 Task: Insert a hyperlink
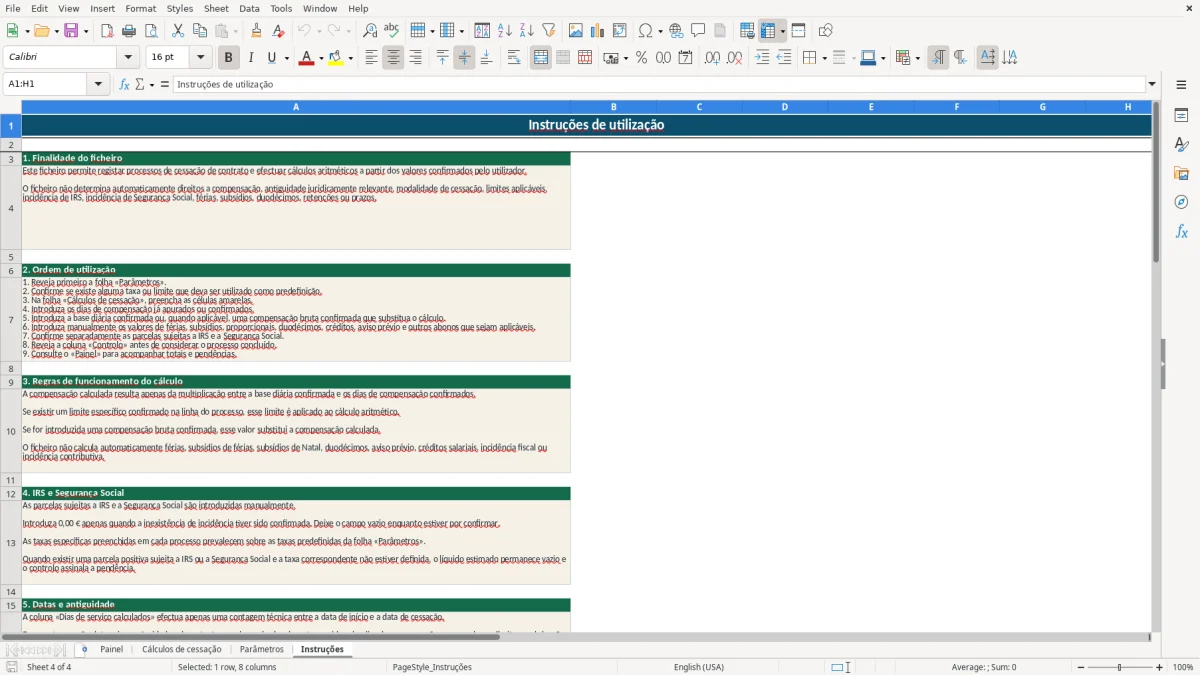[676, 31]
